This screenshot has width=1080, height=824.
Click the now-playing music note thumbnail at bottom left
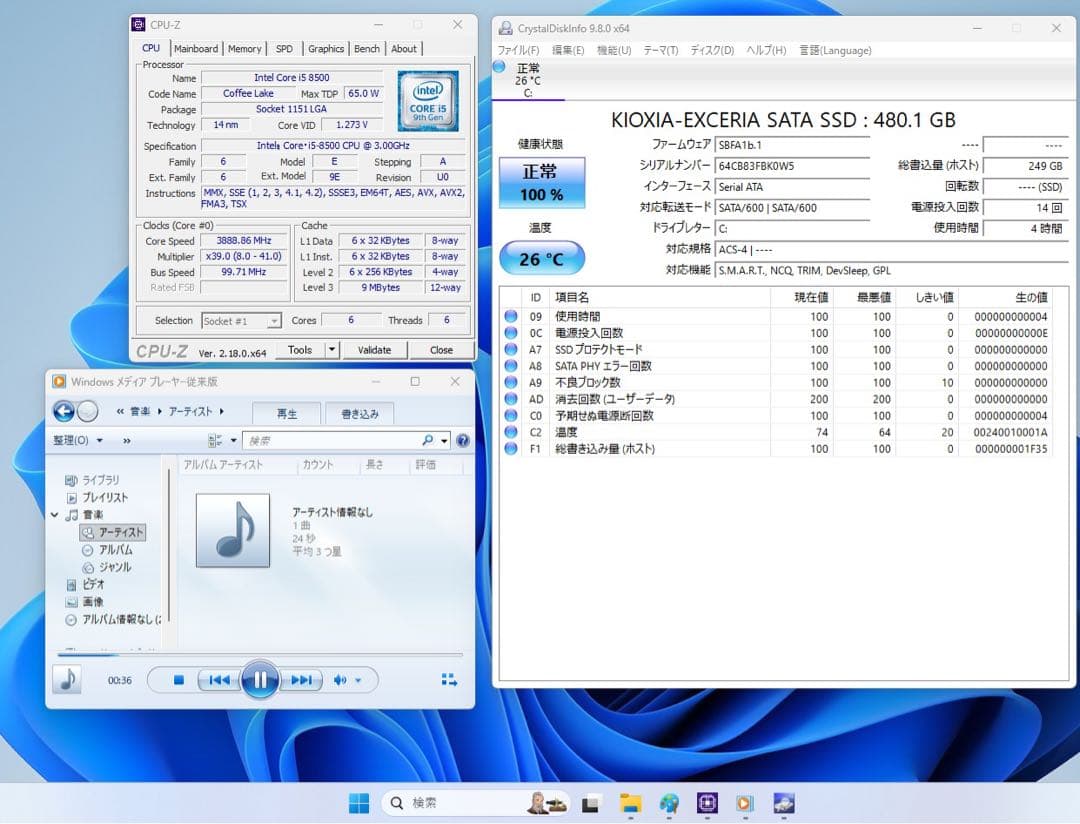click(68, 680)
